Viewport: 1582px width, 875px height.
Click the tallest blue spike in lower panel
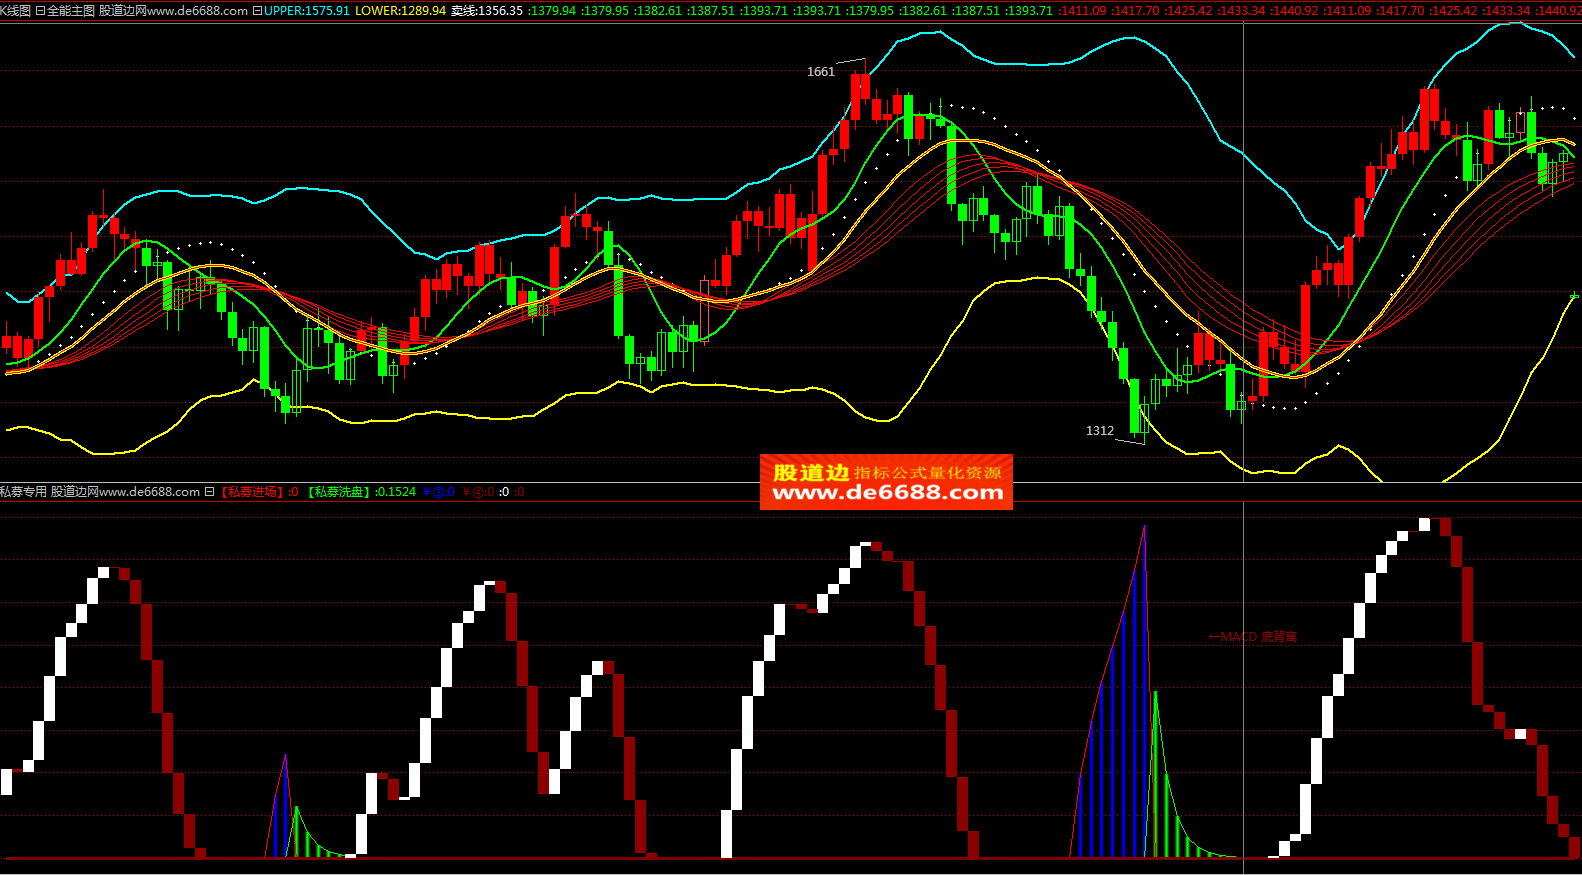pos(1143,700)
